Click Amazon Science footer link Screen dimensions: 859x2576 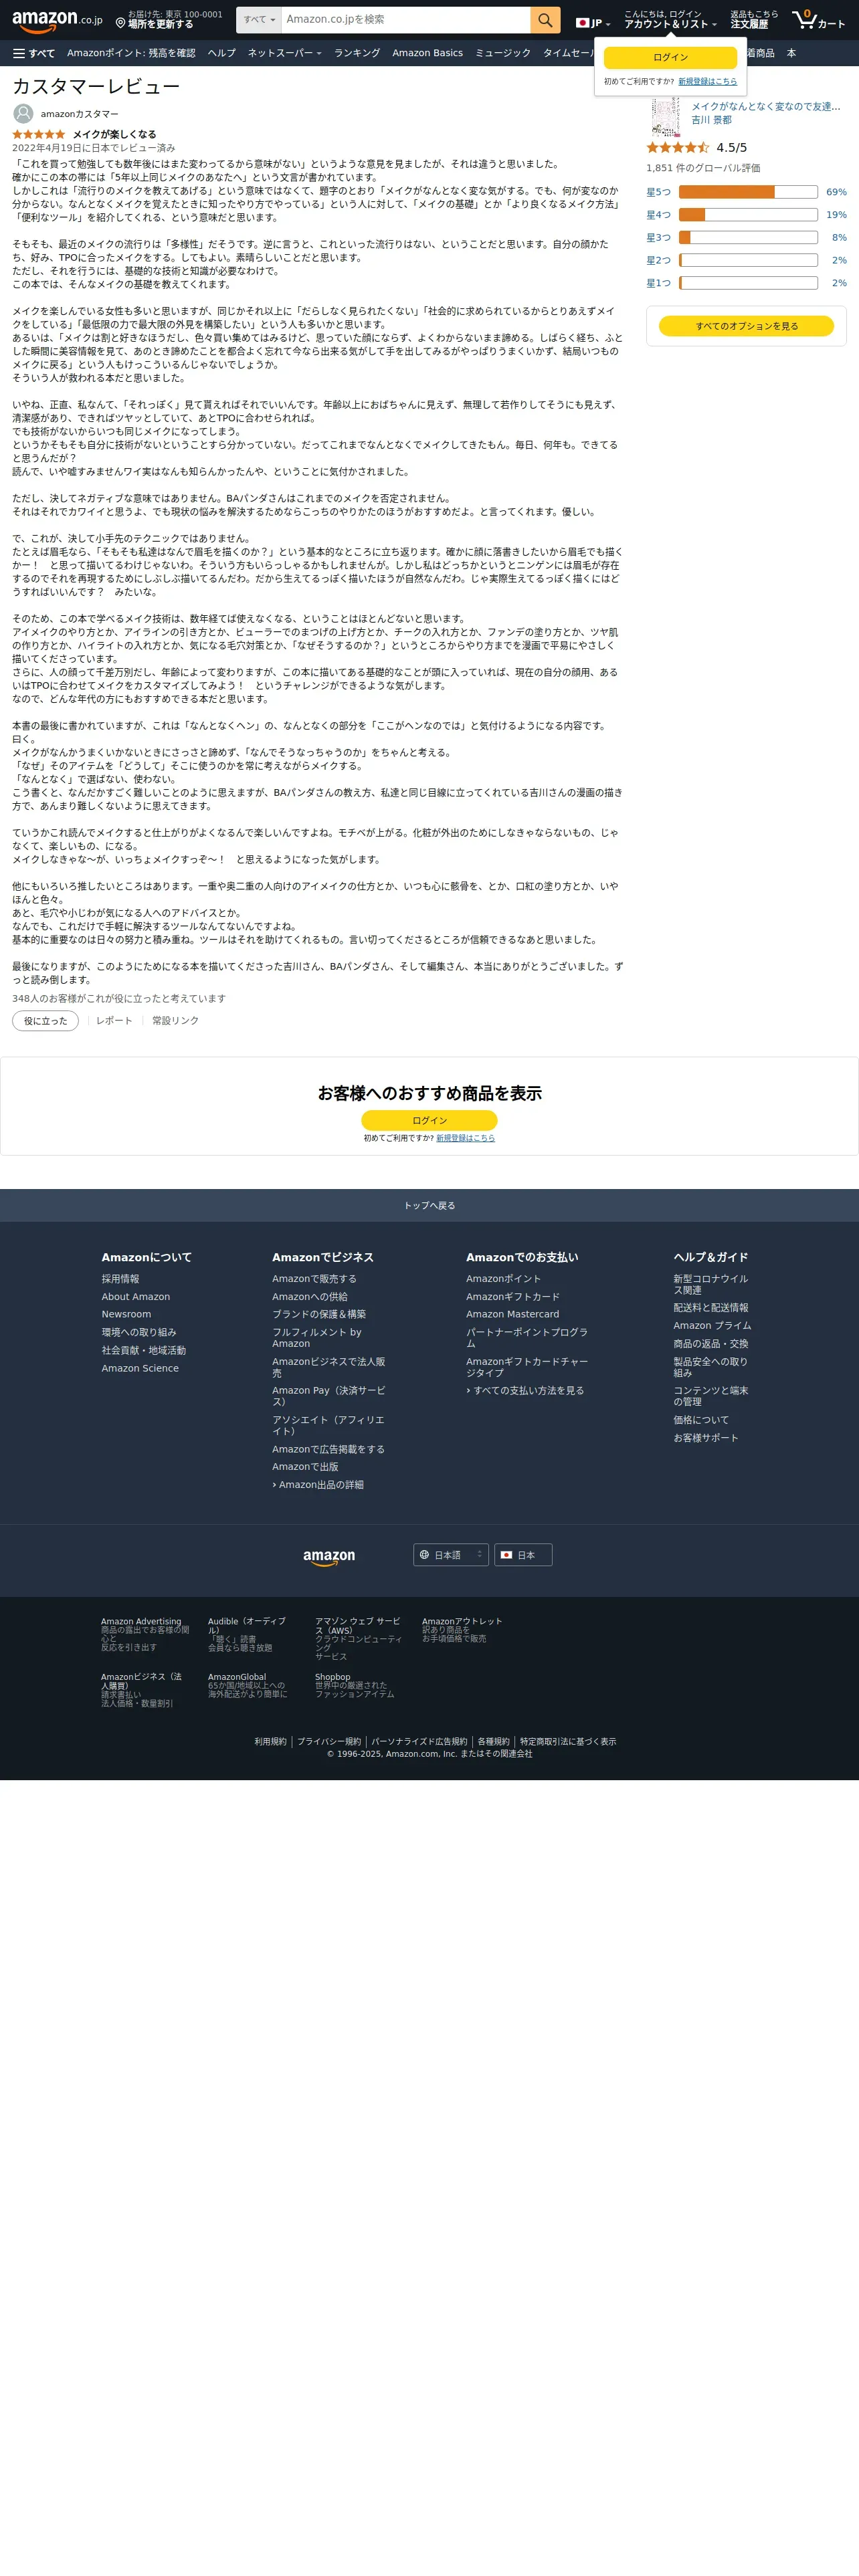(x=140, y=1368)
